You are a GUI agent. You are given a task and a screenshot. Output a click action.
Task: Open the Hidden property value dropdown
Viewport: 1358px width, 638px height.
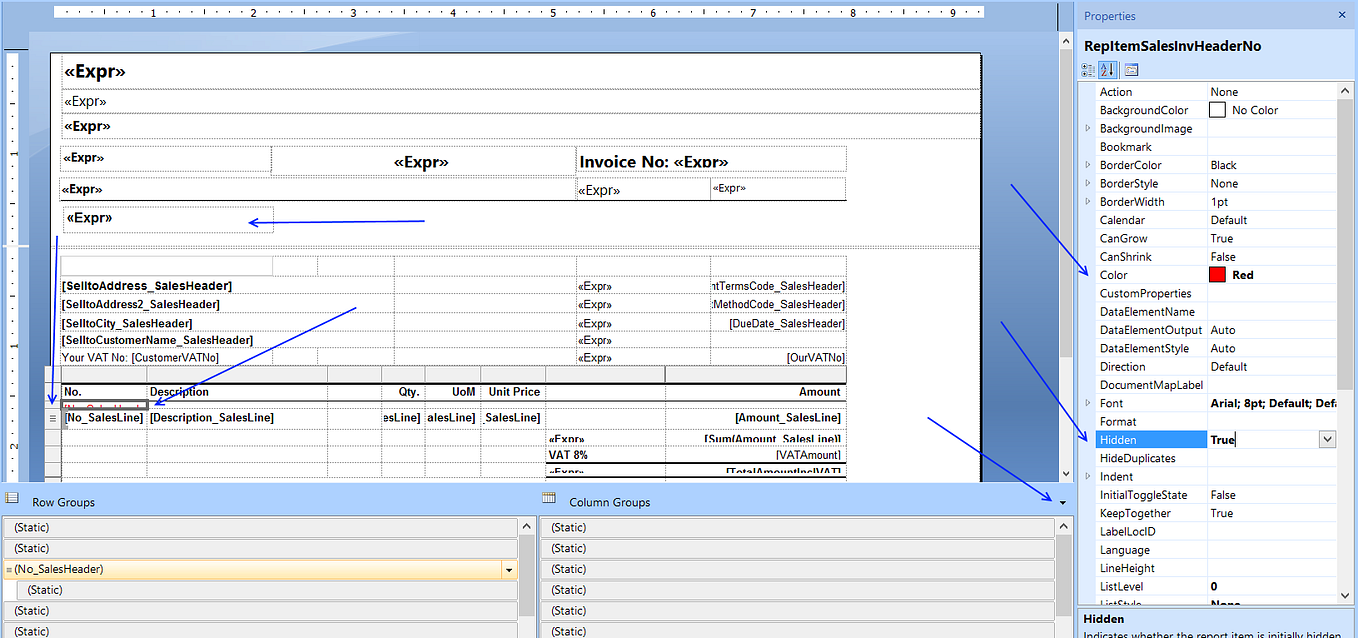1327,439
